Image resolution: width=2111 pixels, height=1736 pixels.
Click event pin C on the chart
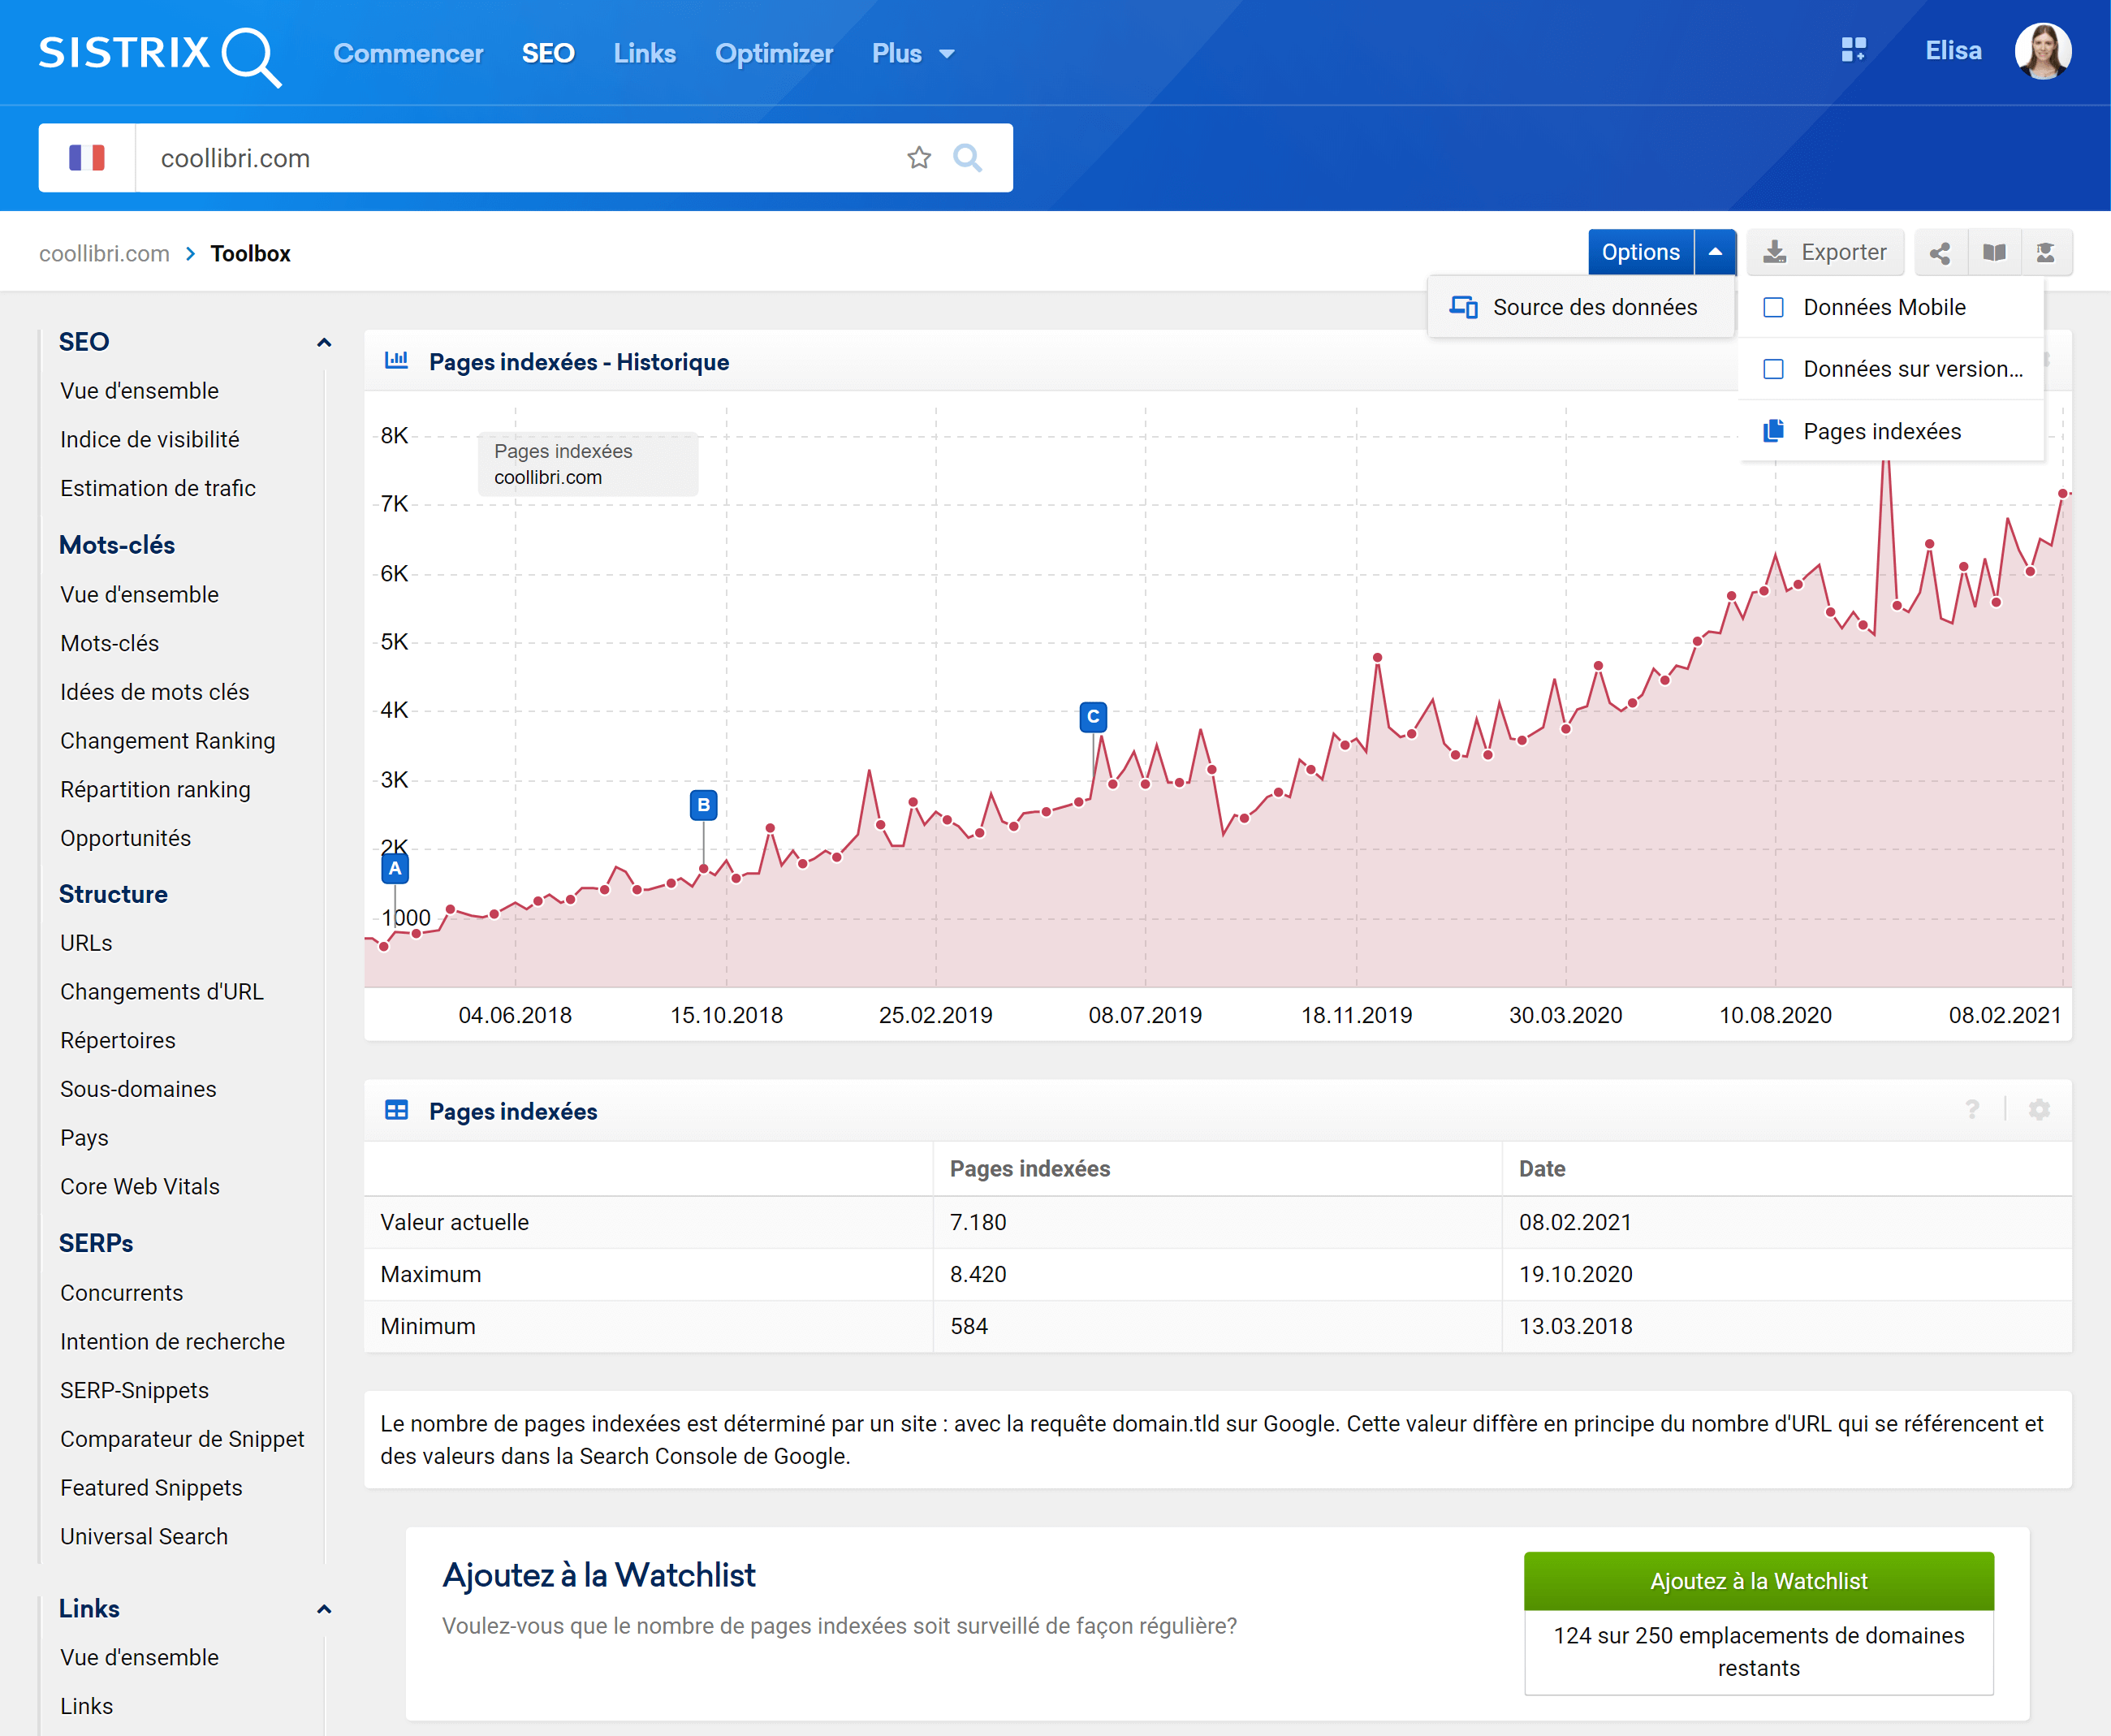pyautogui.click(x=1093, y=717)
